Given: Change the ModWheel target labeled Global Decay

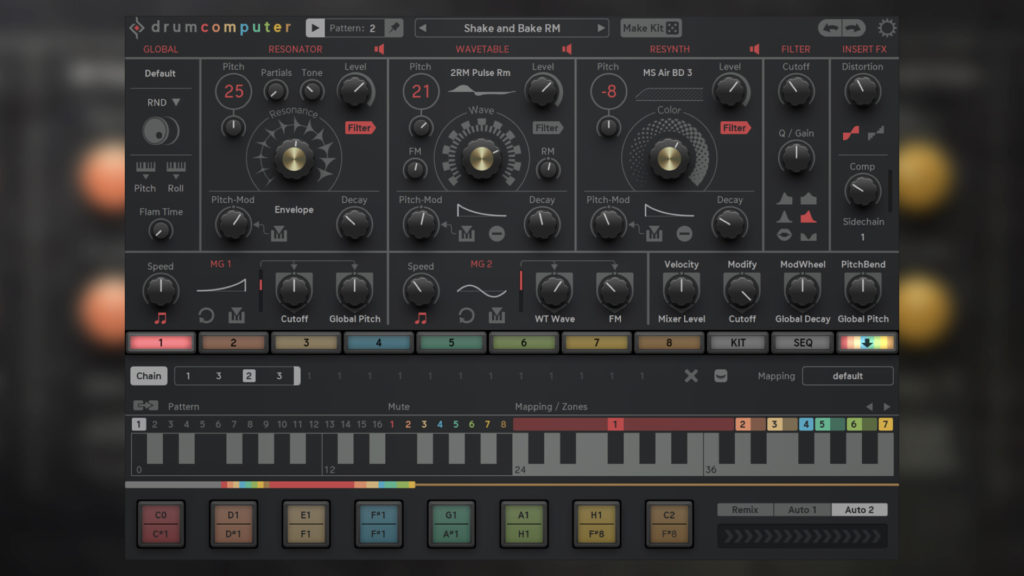Looking at the screenshot, I should tap(803, 319).
